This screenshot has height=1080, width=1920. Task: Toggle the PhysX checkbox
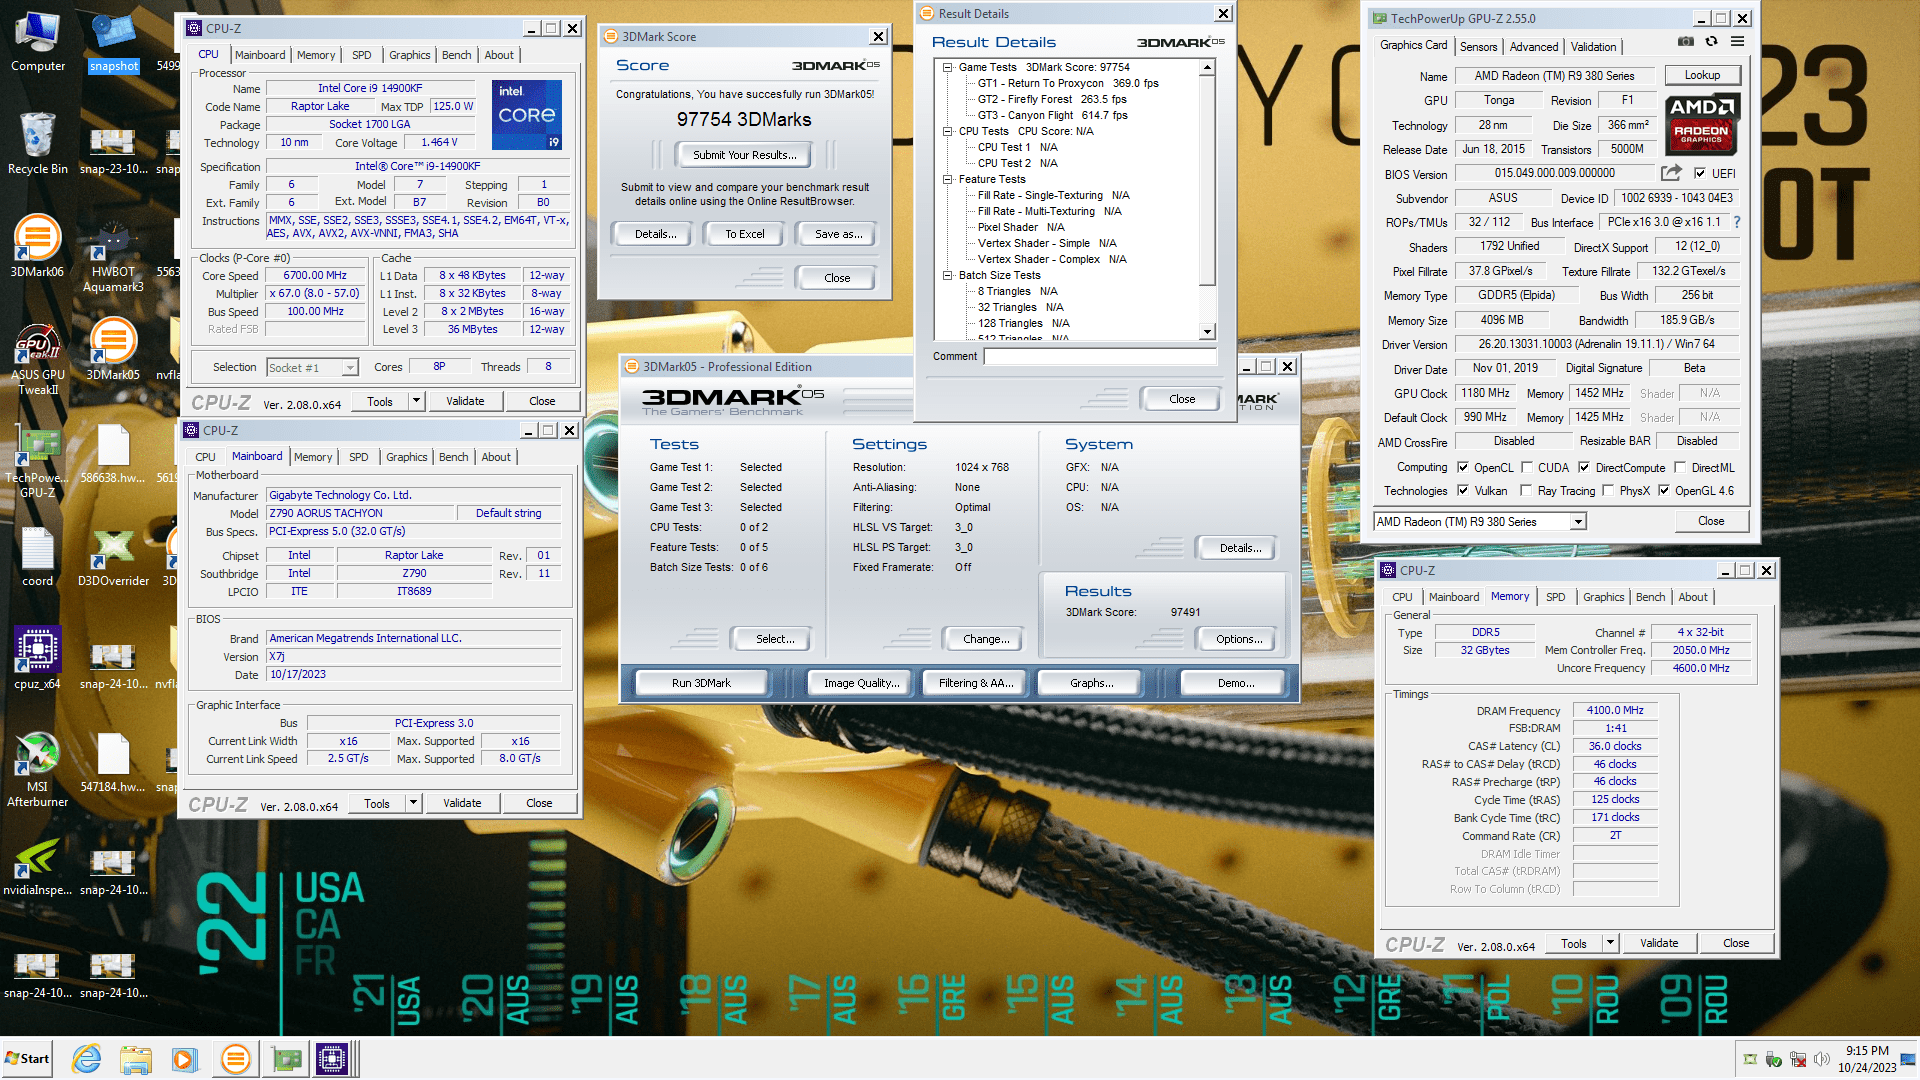tap(1608, 490)
